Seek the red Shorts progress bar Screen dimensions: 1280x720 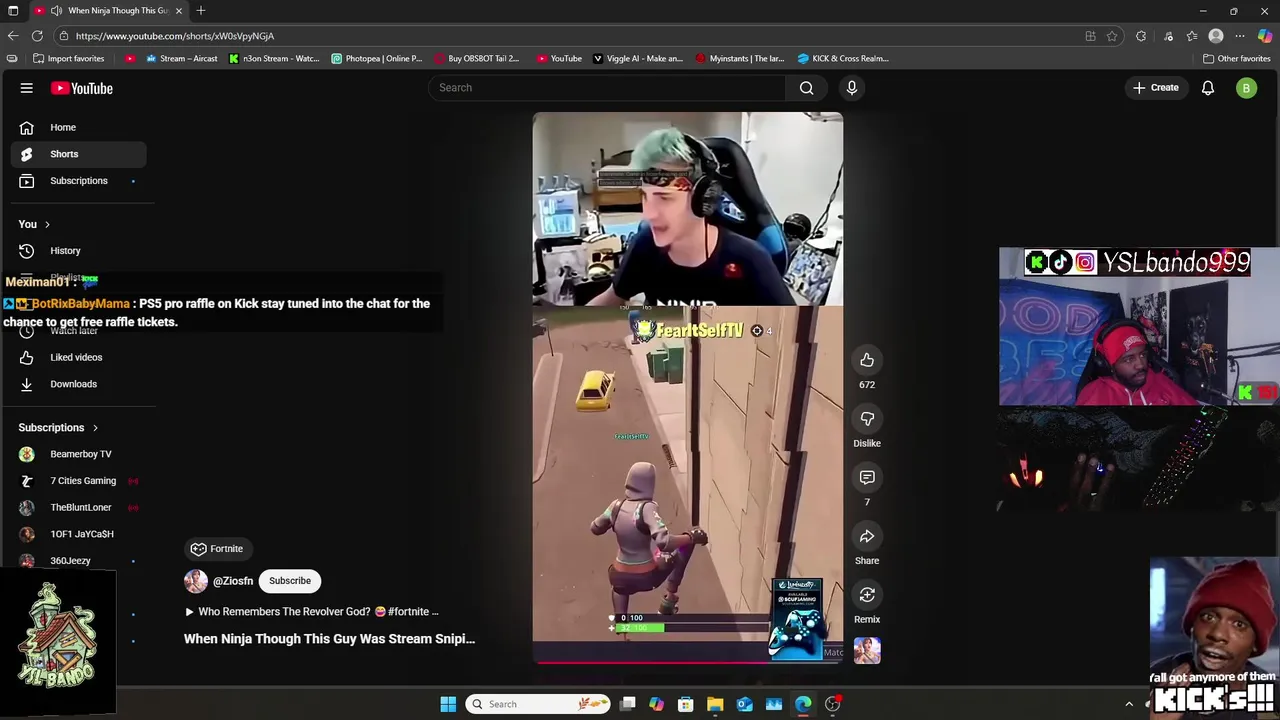click(688, 662)
